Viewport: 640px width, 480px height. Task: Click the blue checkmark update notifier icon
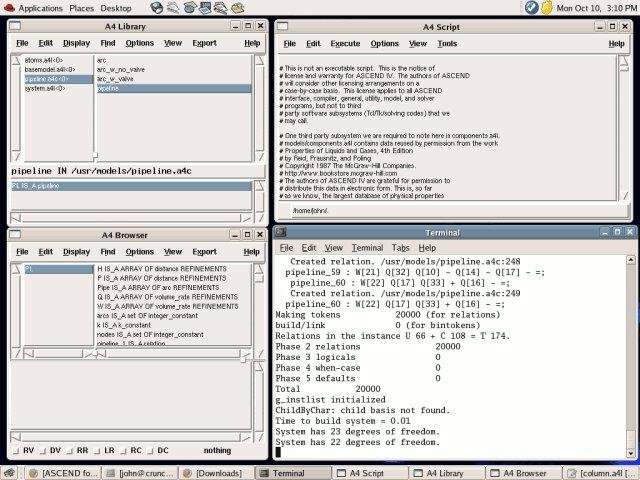tap(531, 7)
